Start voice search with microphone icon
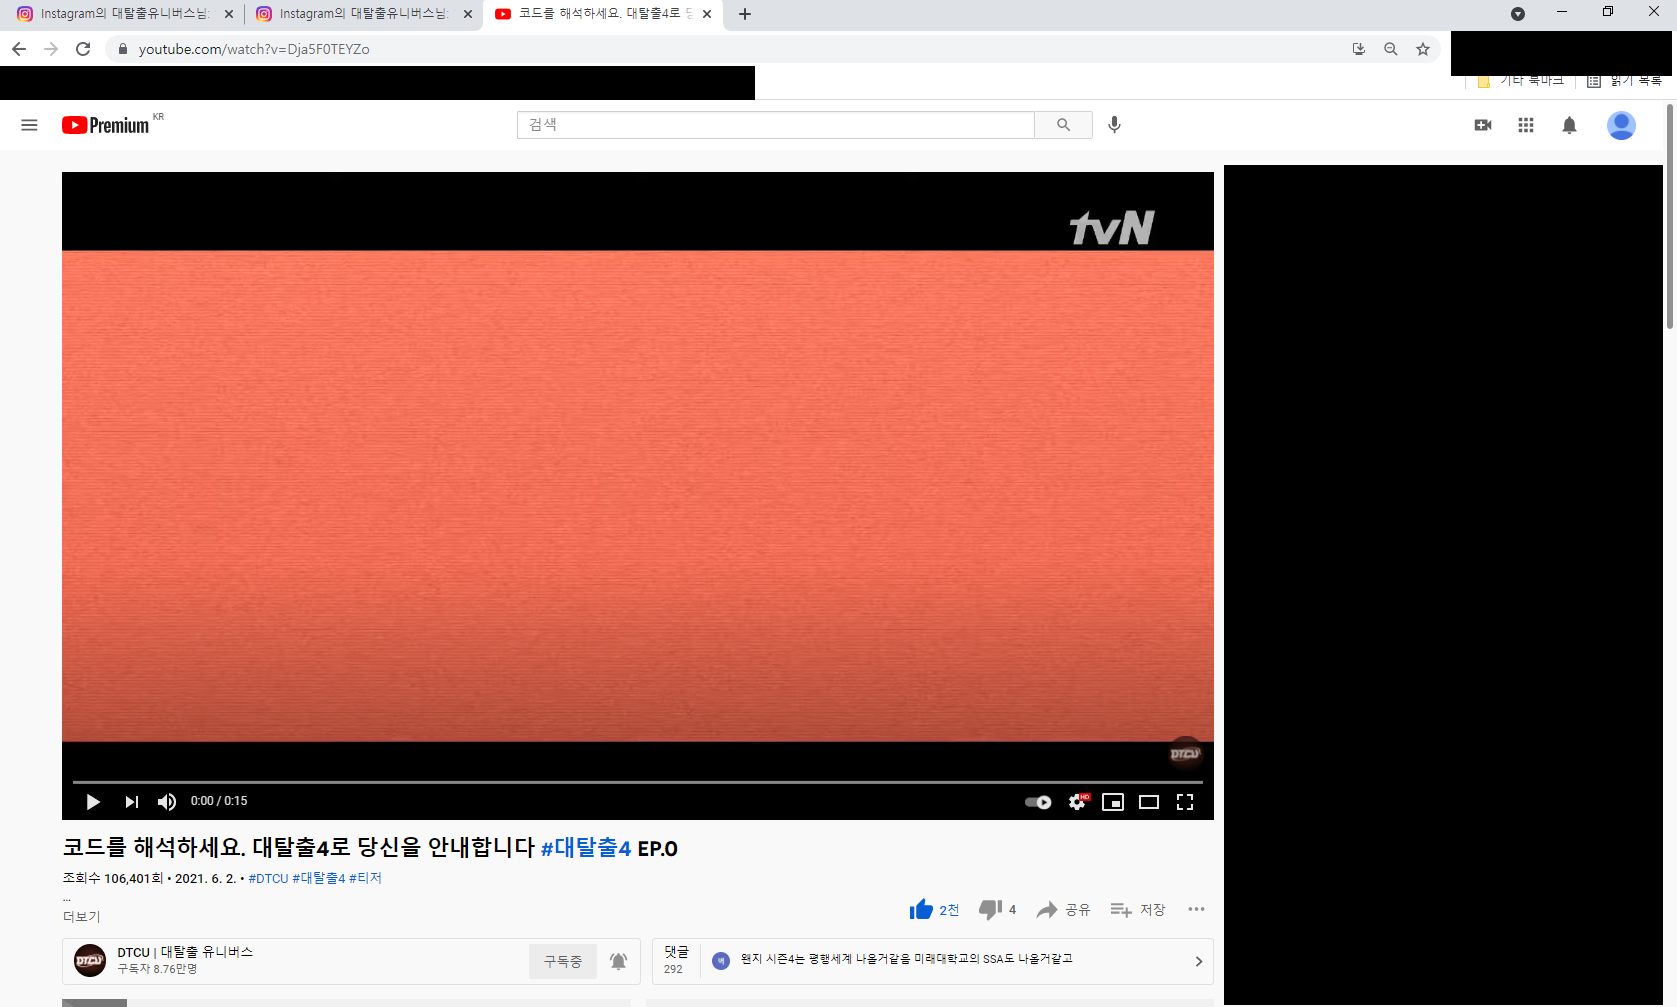The height and width of the screenshot is (1007, 1677). click(1115, 125)
